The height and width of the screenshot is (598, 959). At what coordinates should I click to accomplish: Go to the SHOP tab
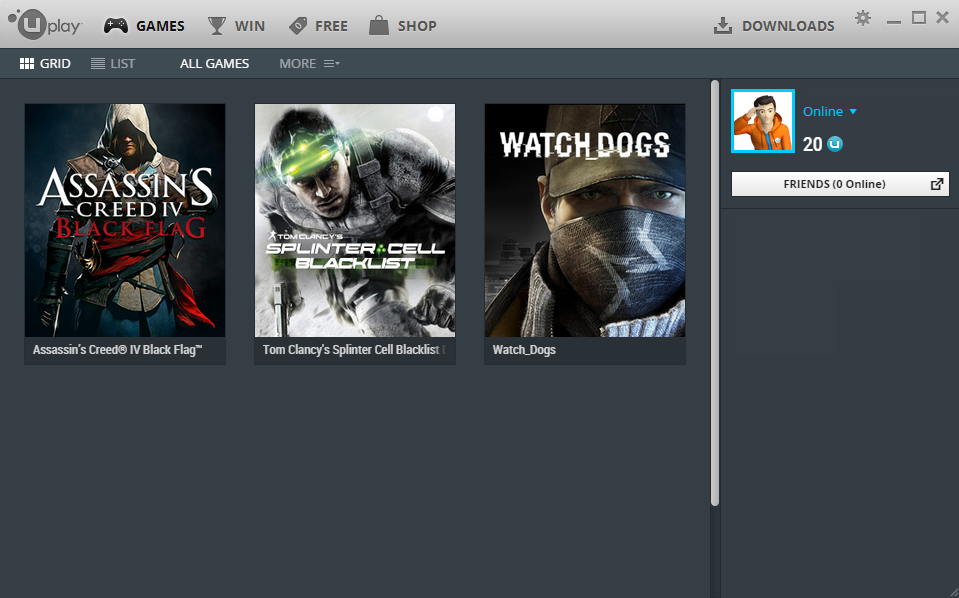(403, 26)
